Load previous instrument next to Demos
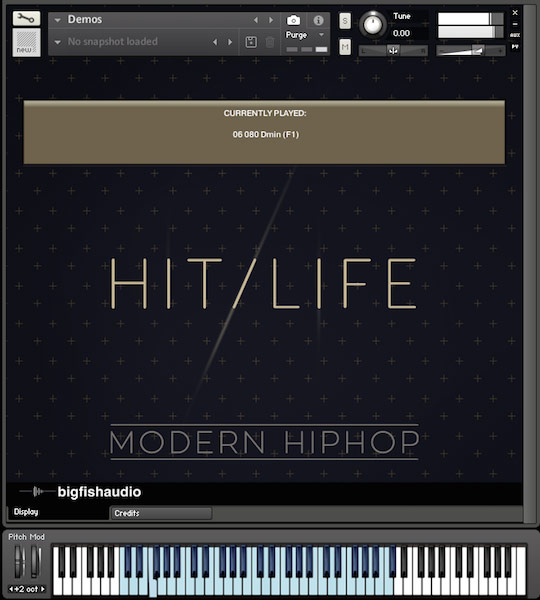The width and height of the screenshot is (540, 600). (x=256, y=20)
